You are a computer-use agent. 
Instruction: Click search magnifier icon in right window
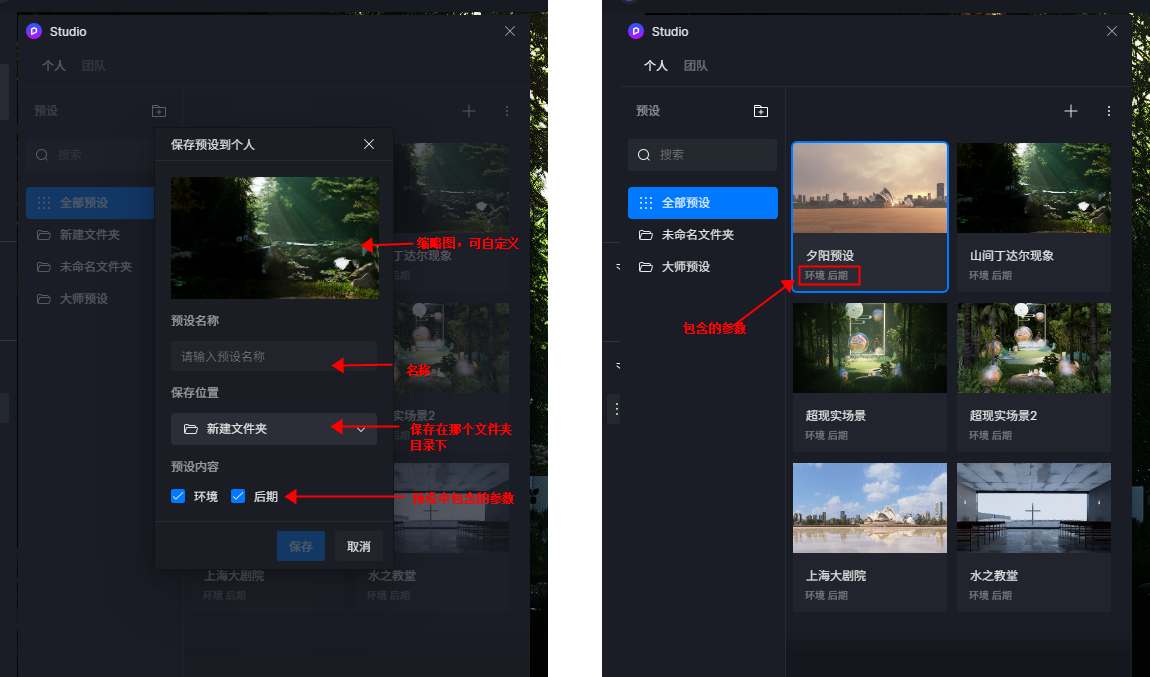(x=644, y=155)
